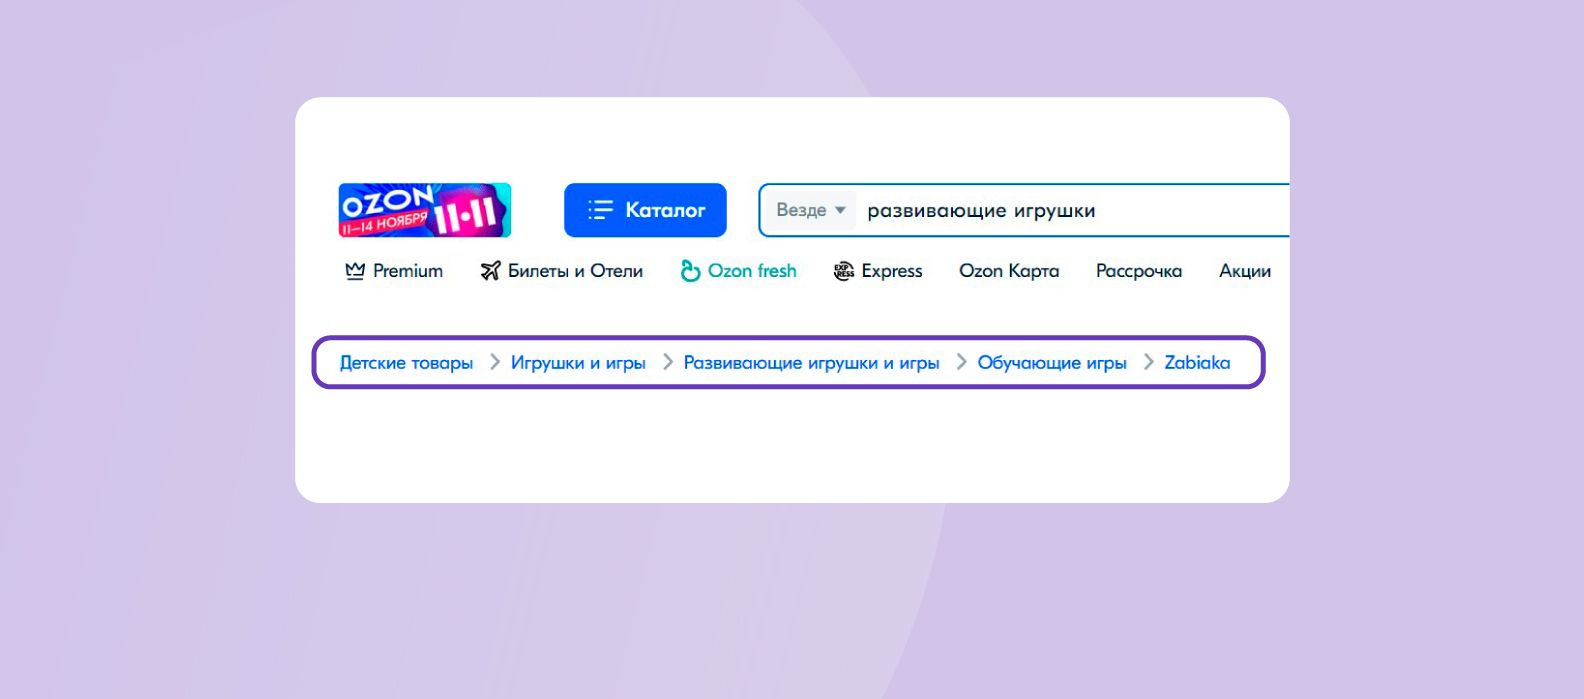
Task: Click the Express globe icon
Action: pos(844,271)
